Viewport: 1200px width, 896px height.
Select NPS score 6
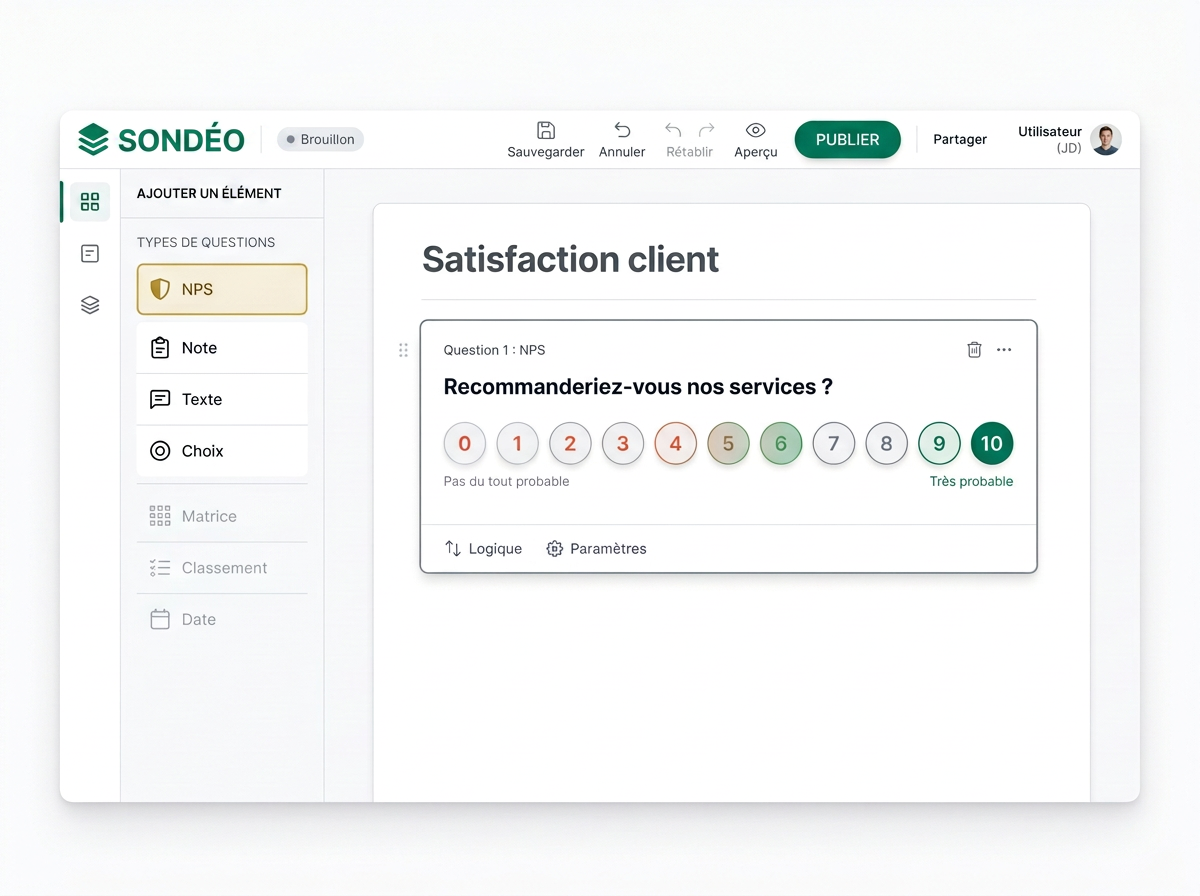click(x=781, y=443)
